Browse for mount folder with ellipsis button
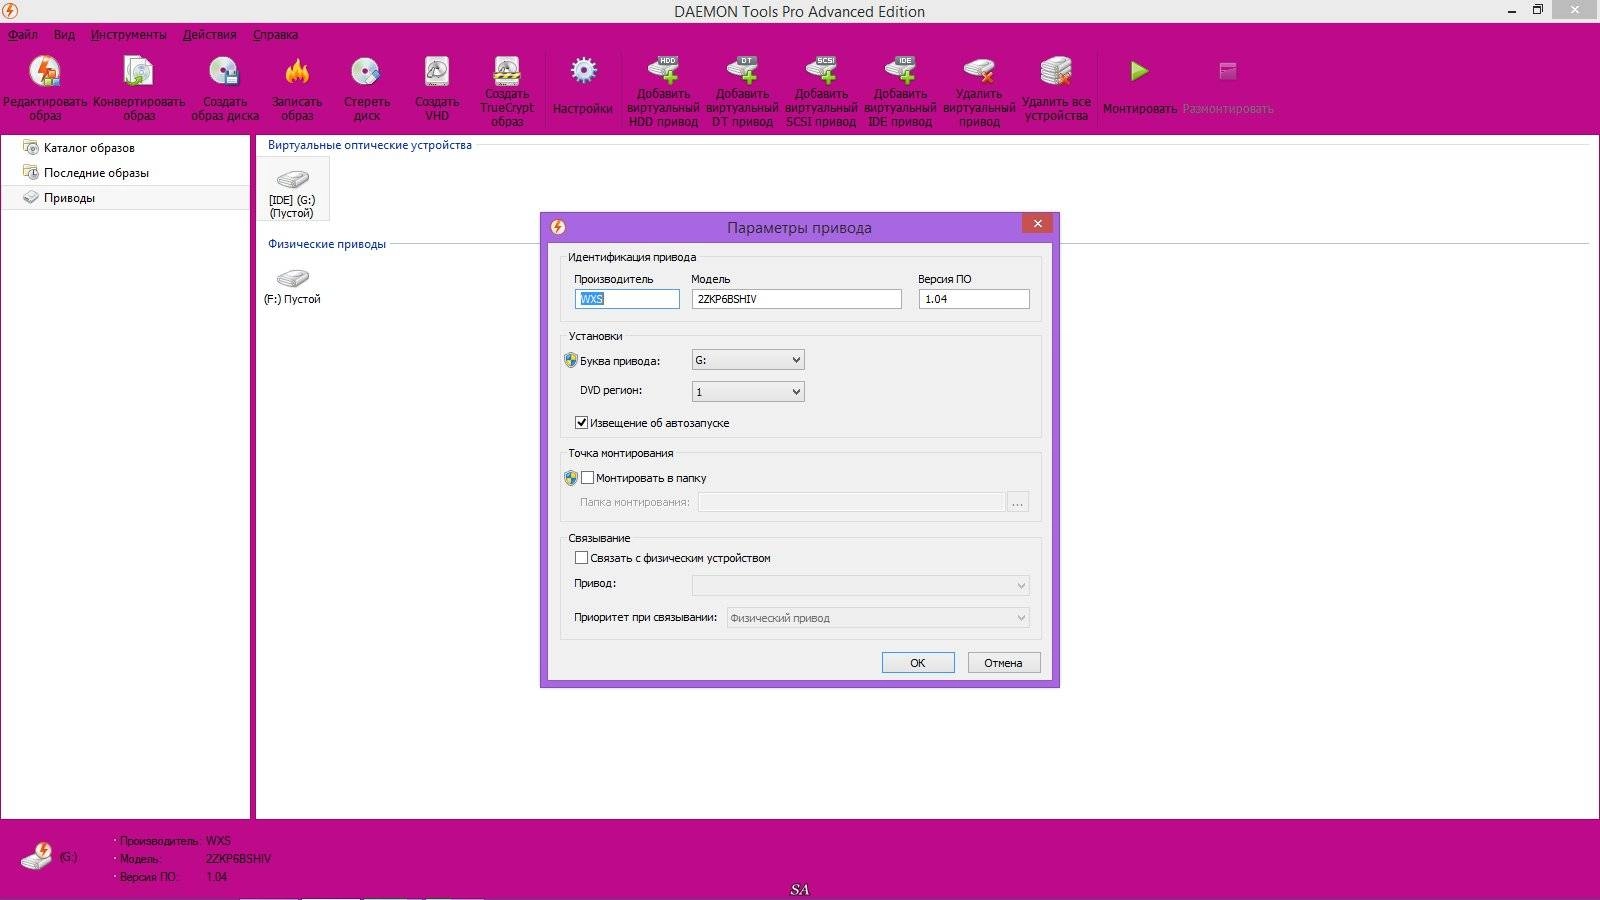Screen dimensions: 1600x900 (x=1017, y=502)
